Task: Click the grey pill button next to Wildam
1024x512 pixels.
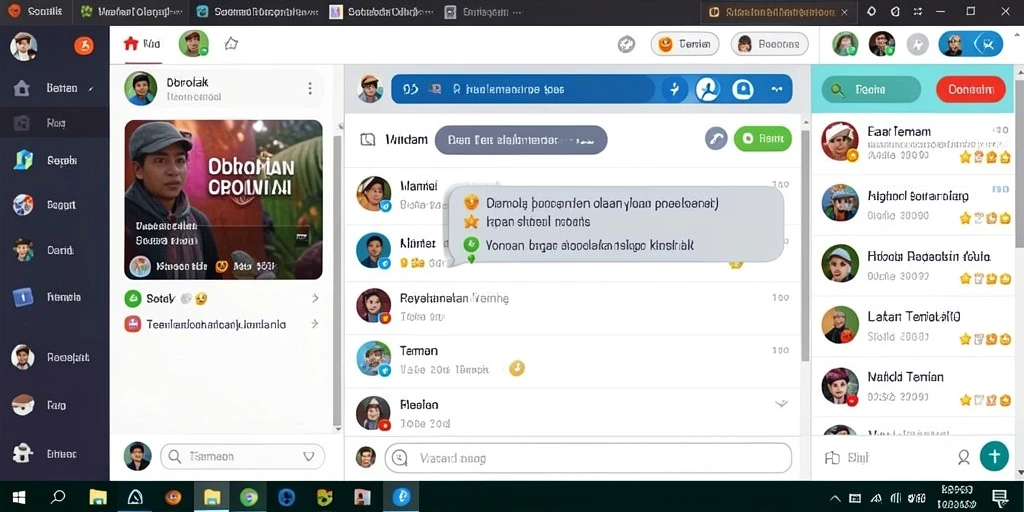Action: 520,140
